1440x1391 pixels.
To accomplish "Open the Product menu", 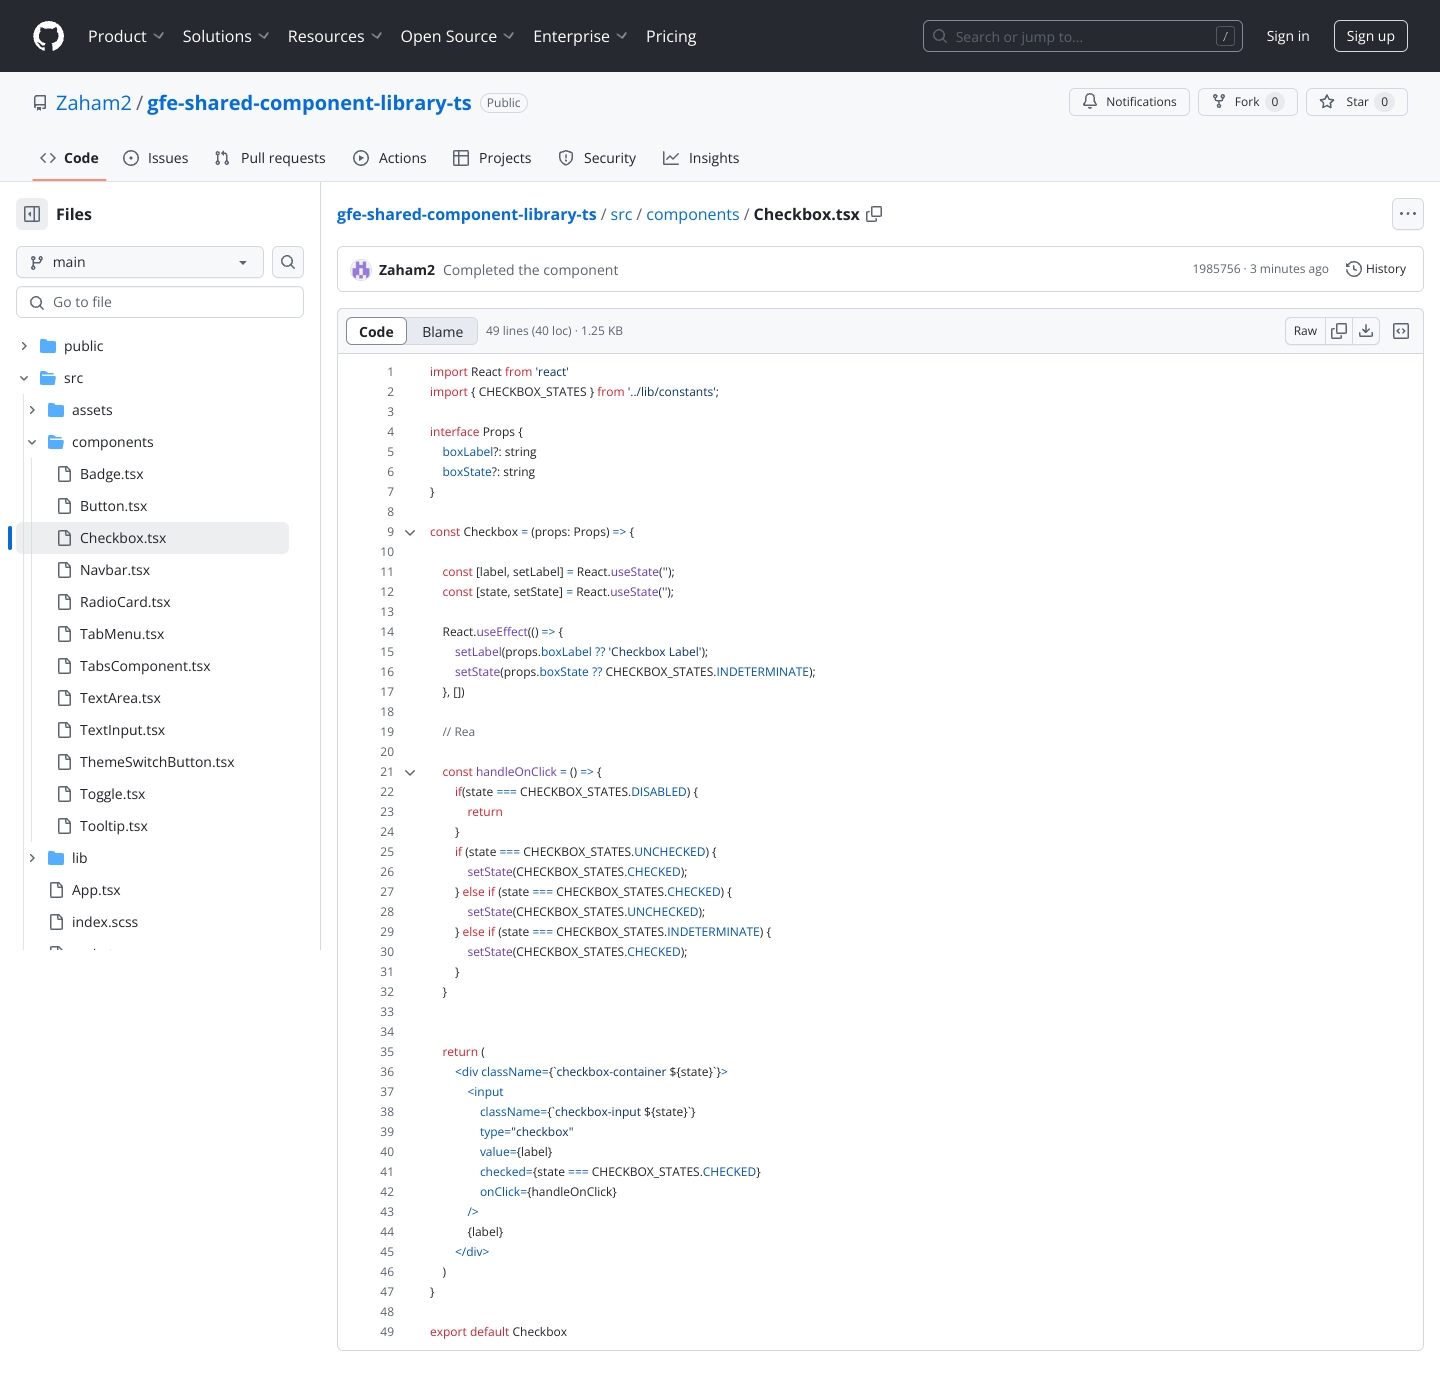I will click(x=126, y=36).
